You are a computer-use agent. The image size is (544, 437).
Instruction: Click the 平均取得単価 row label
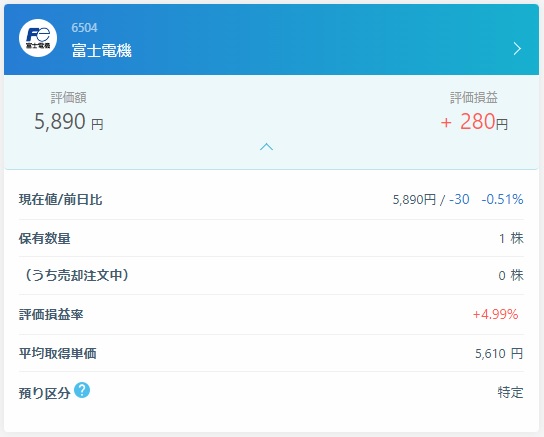[58, 353]
